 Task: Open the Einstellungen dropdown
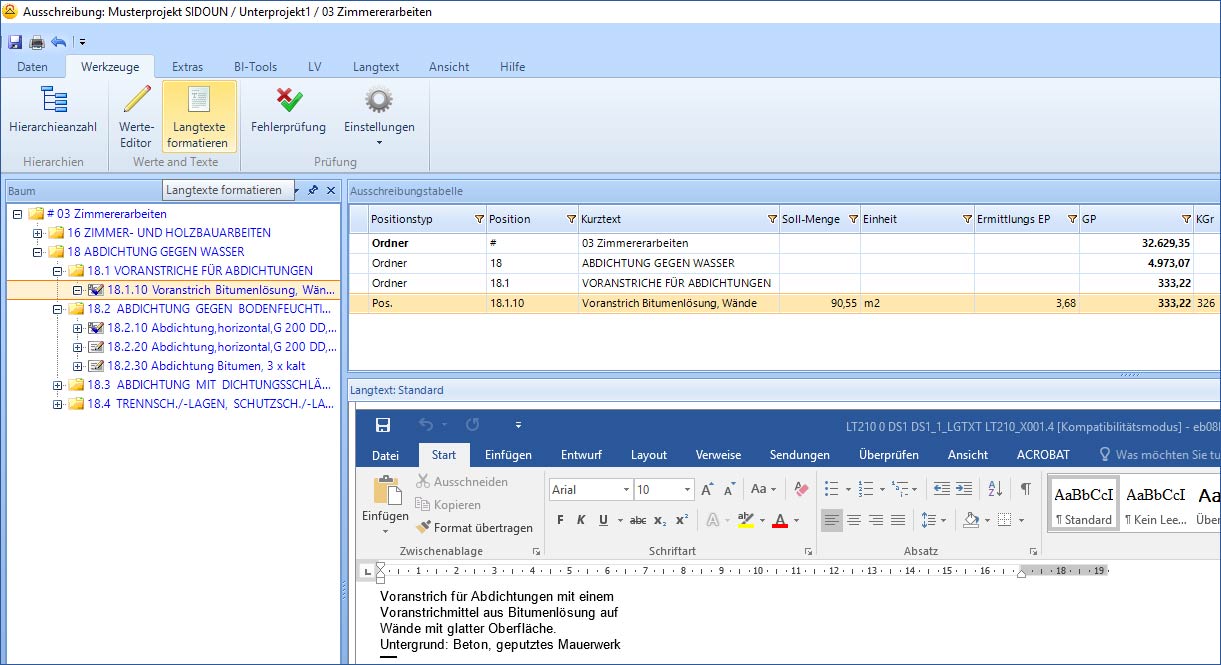(379, 142)
